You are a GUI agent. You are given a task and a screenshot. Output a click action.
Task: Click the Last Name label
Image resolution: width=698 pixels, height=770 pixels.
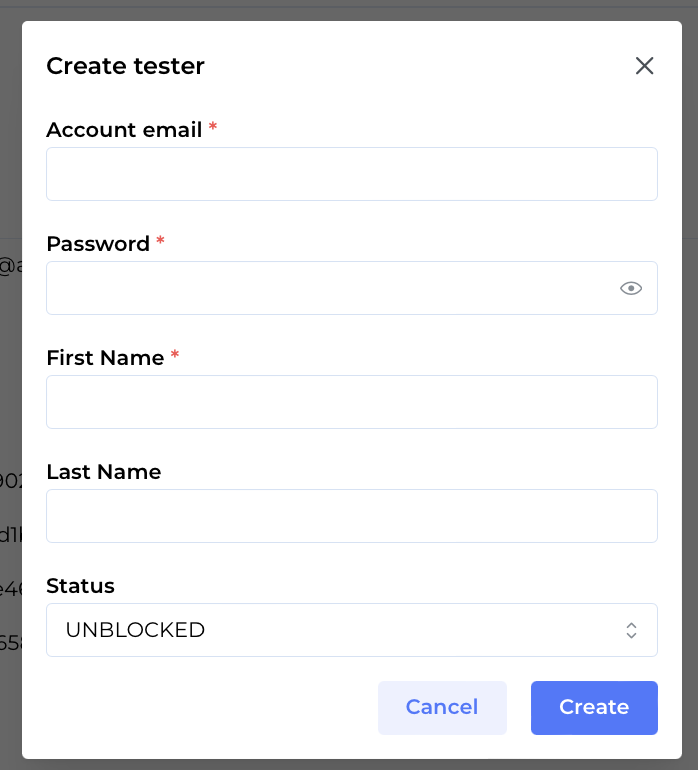pyautogui.click(x=104, y=472)
